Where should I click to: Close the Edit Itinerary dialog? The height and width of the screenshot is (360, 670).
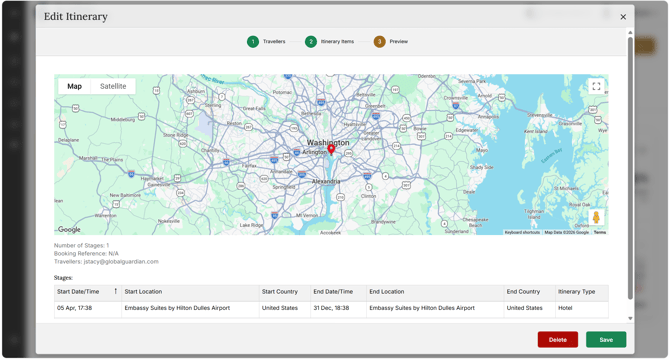623,17
